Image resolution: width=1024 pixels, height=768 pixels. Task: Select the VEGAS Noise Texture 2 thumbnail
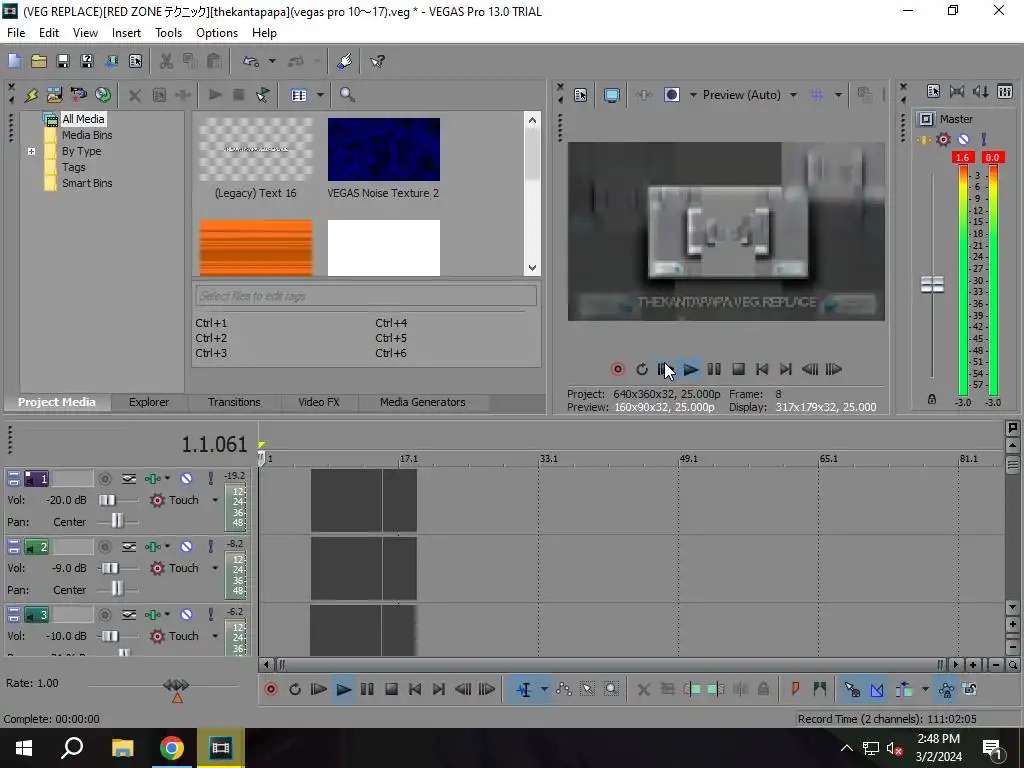pos(383,150)
